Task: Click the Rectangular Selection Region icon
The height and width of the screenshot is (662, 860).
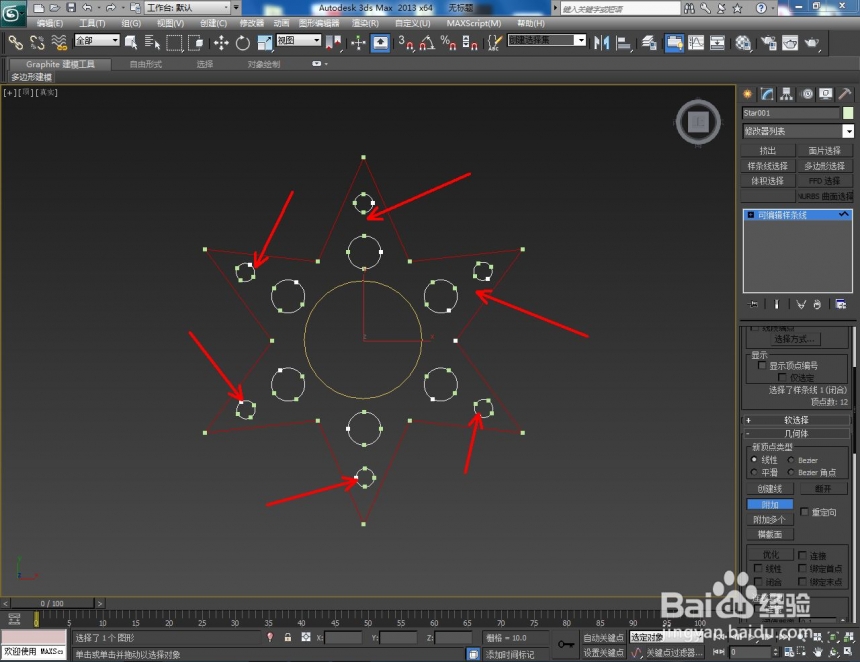Action: [x=174, y=43]
